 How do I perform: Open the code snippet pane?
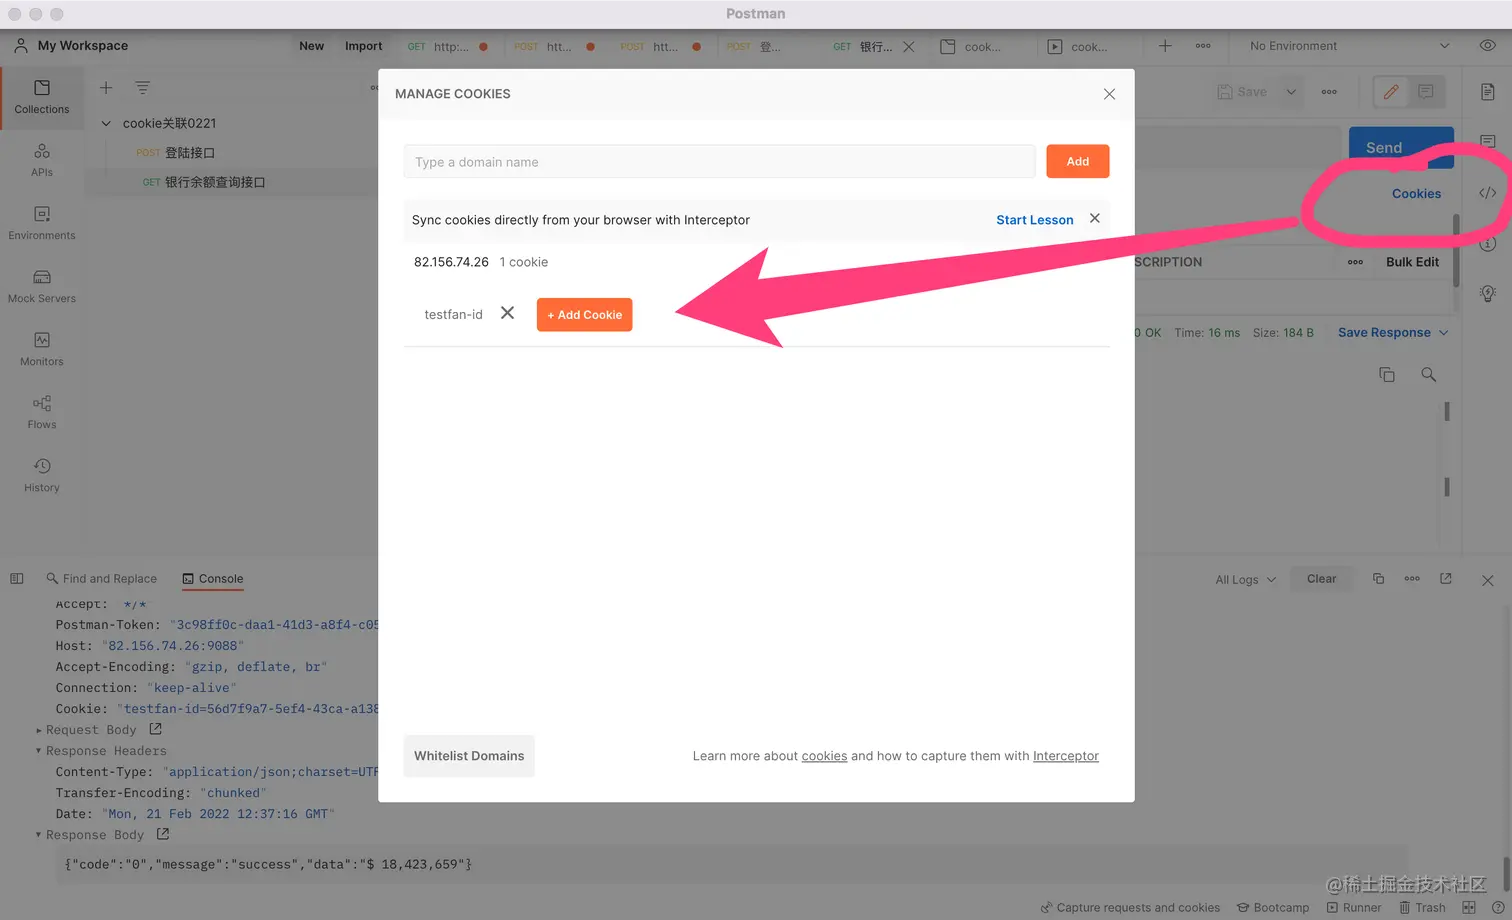pyautogui.click(x=1488, y=193)
